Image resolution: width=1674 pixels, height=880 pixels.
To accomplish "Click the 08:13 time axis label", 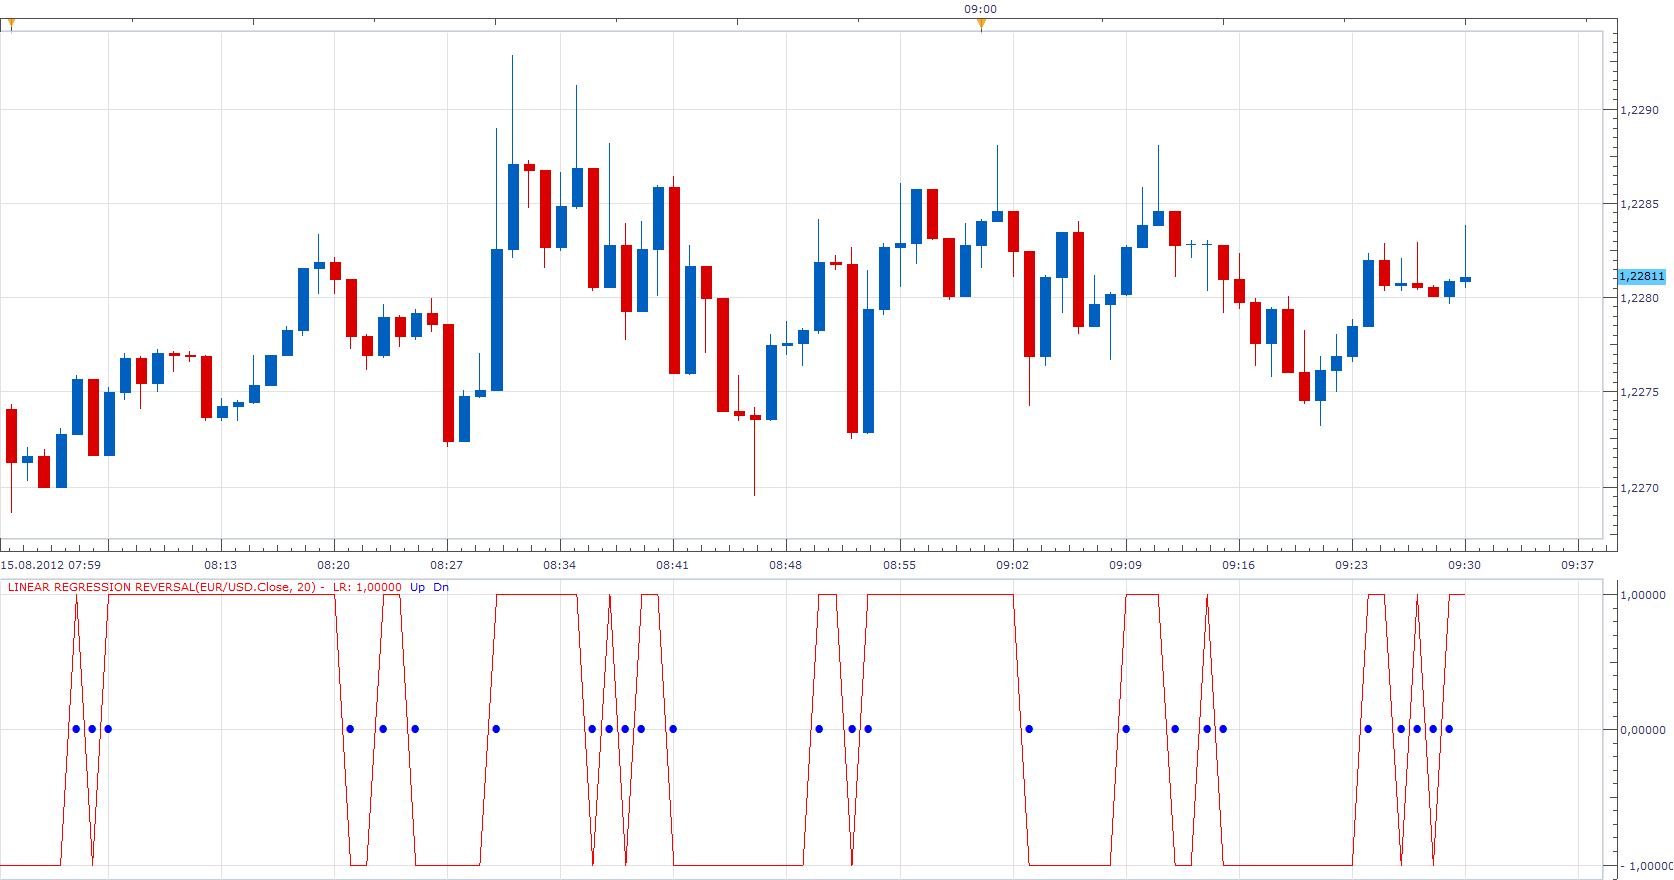I will (220, 565).
